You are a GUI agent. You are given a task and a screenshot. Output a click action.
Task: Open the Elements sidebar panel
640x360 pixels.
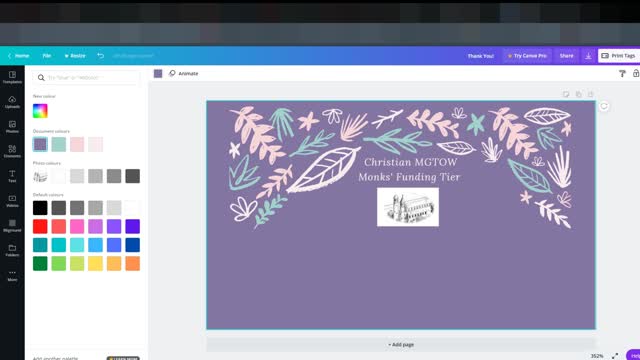tap(12, 151)
